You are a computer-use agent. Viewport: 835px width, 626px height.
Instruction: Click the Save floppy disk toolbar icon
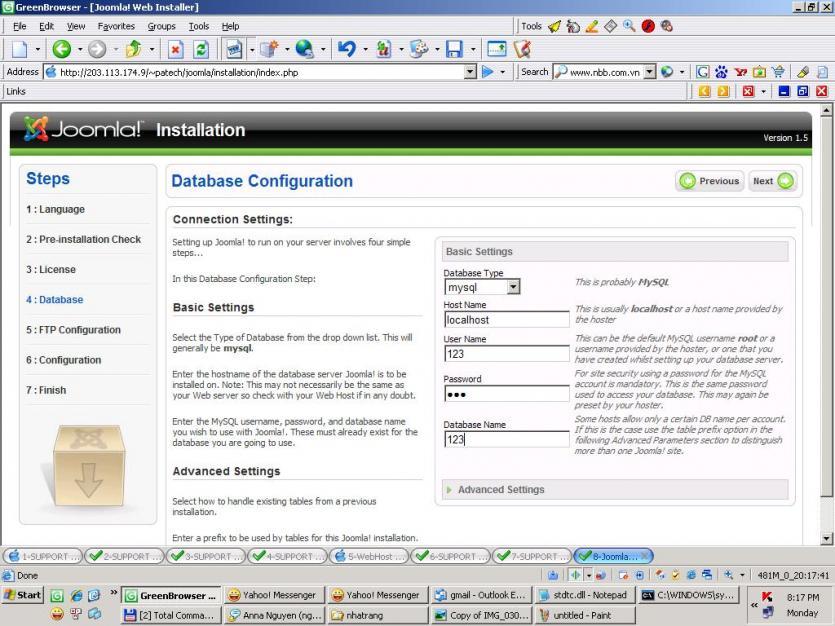454,50
